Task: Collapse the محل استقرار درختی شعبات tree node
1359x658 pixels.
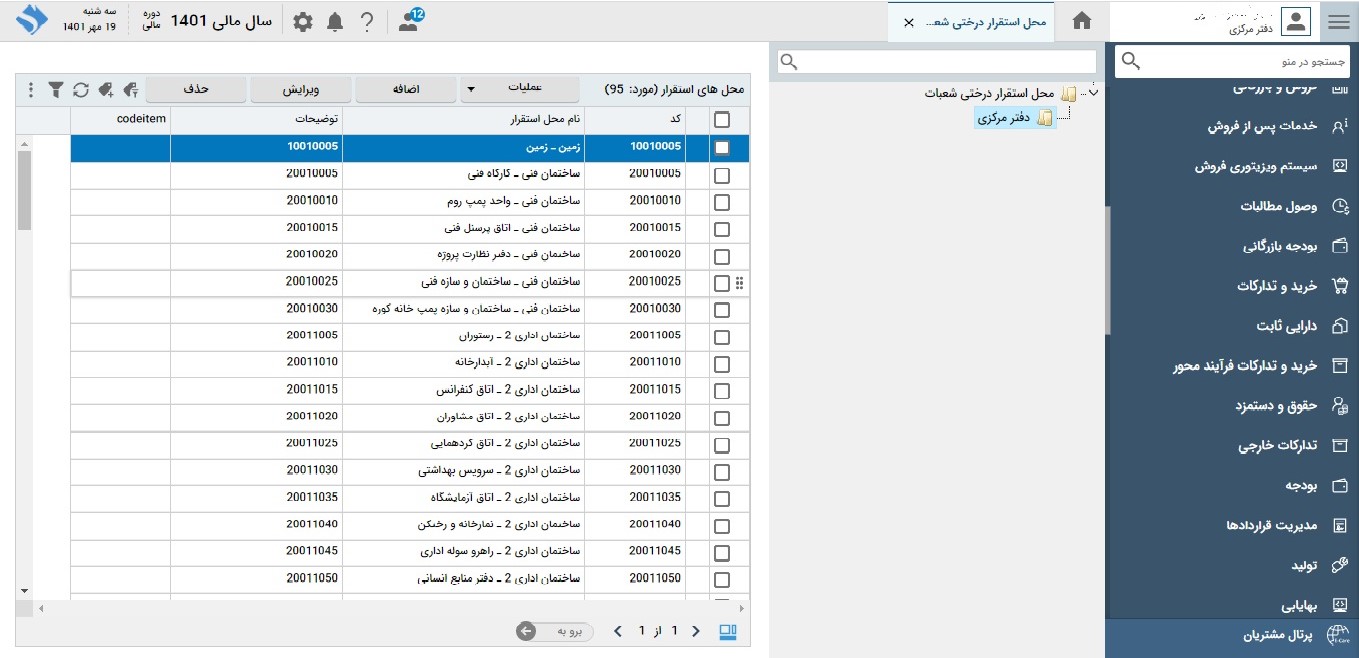Action: click(1092, 93)
